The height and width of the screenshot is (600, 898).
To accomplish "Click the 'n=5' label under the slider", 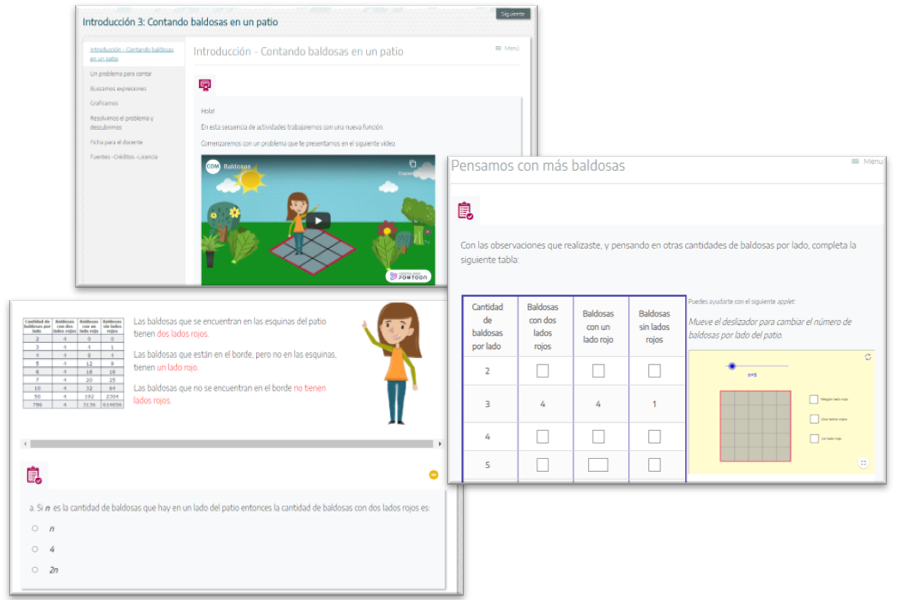I will (x=752, y=375).
